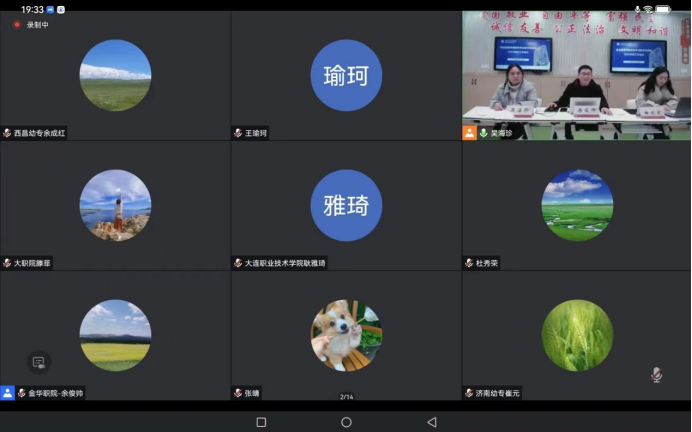The width and height of the screenshot is (692, 432).
Task: Tap the Android home circle button
Action: point(346,422)
